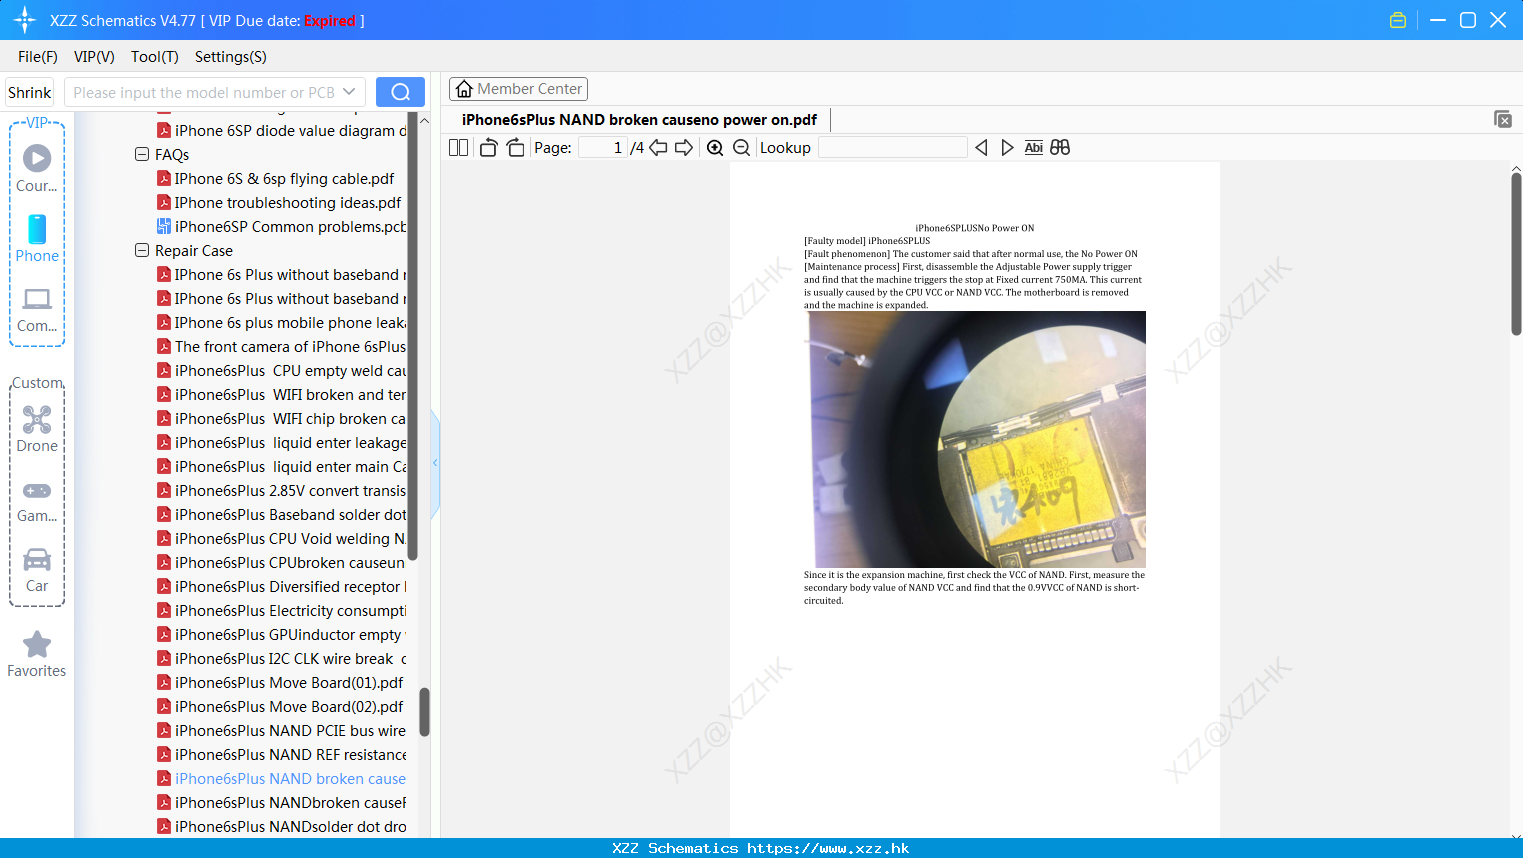The image size is (1523, 858).
Task: Open iPhone6sPlus GPUinductor empty case
Action: point(290,634)
